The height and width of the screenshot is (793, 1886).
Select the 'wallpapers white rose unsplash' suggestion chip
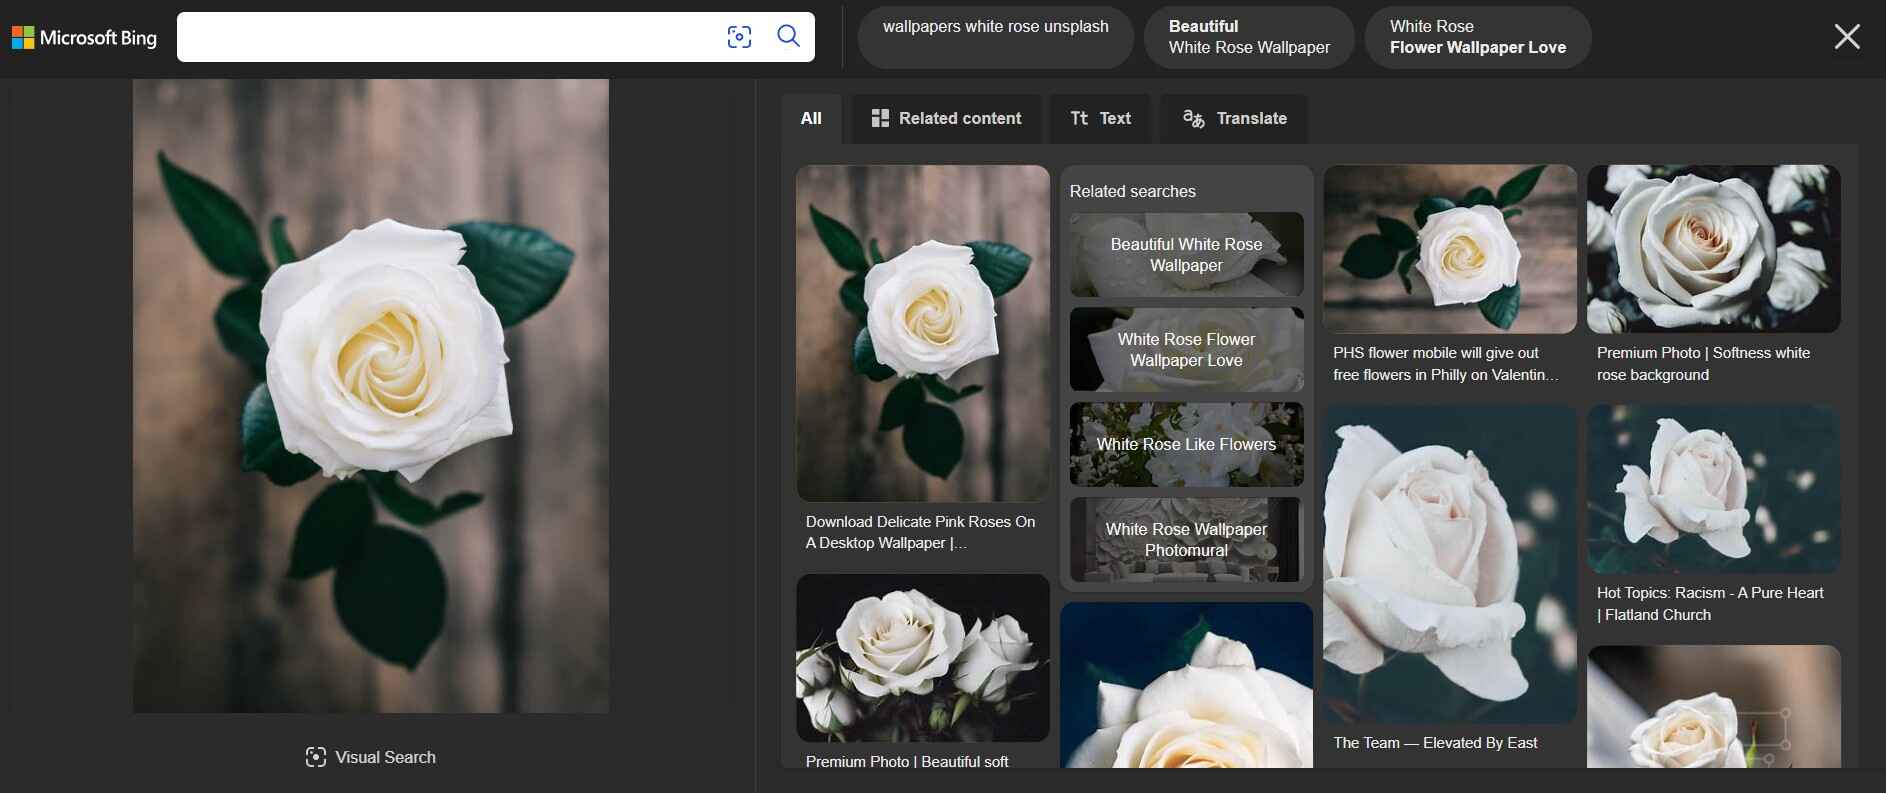pyautogui.click(x=995, y=37)
